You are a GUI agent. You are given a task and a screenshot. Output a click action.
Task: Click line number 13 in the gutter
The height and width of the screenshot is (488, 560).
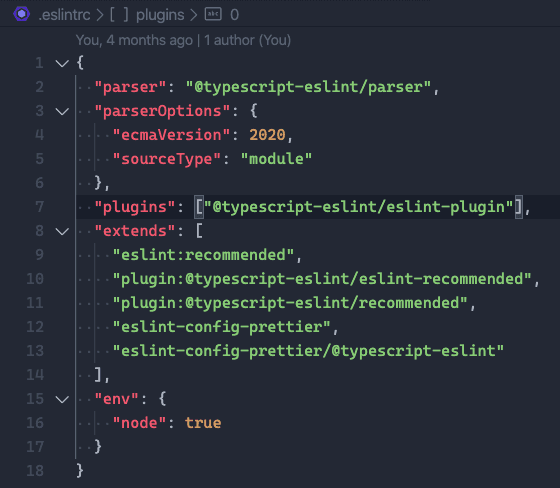point(35,351)
